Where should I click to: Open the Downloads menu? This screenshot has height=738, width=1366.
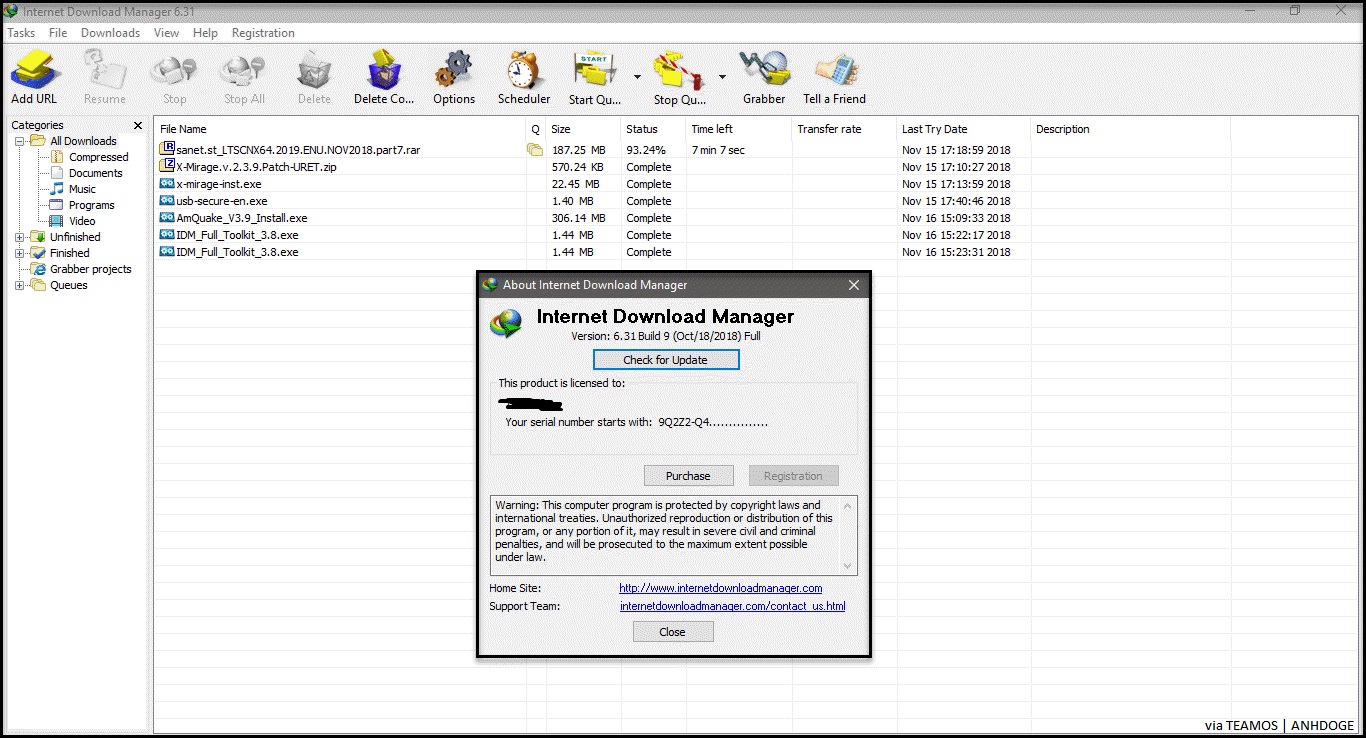(x=110, y=33)
